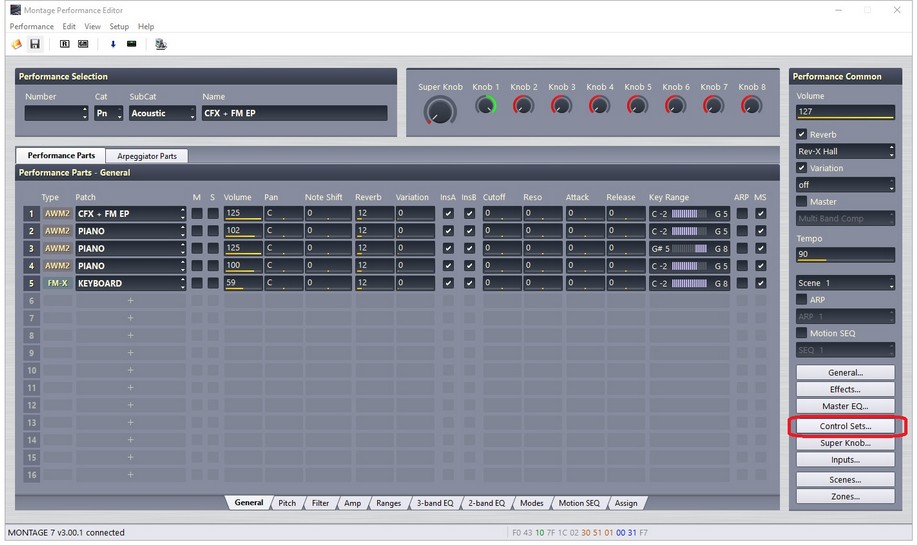The width and height of the screenshot is (917, 545).
Task: Click the performance Name field
Action: [295, 113]
